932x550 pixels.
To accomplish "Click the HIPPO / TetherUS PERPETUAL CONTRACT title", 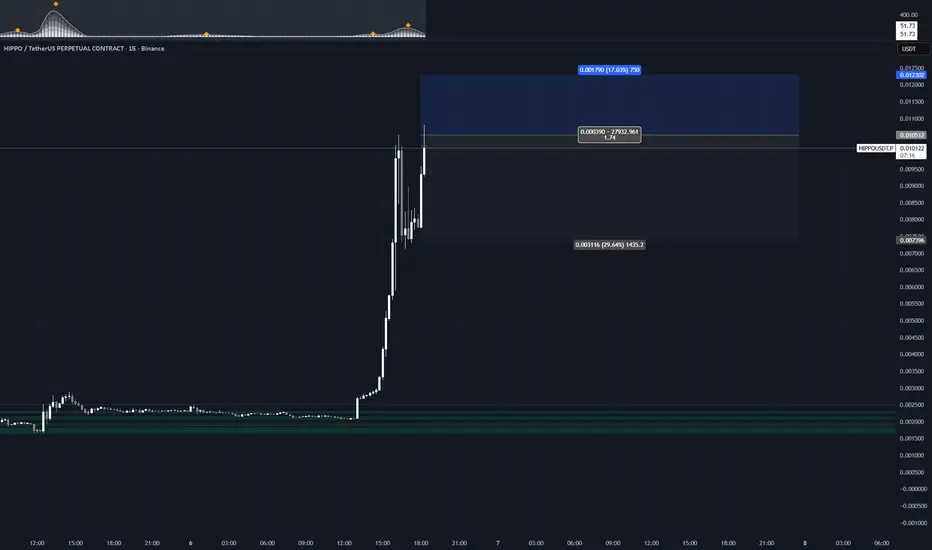I will pyautogui.click(x=84, y=48).
